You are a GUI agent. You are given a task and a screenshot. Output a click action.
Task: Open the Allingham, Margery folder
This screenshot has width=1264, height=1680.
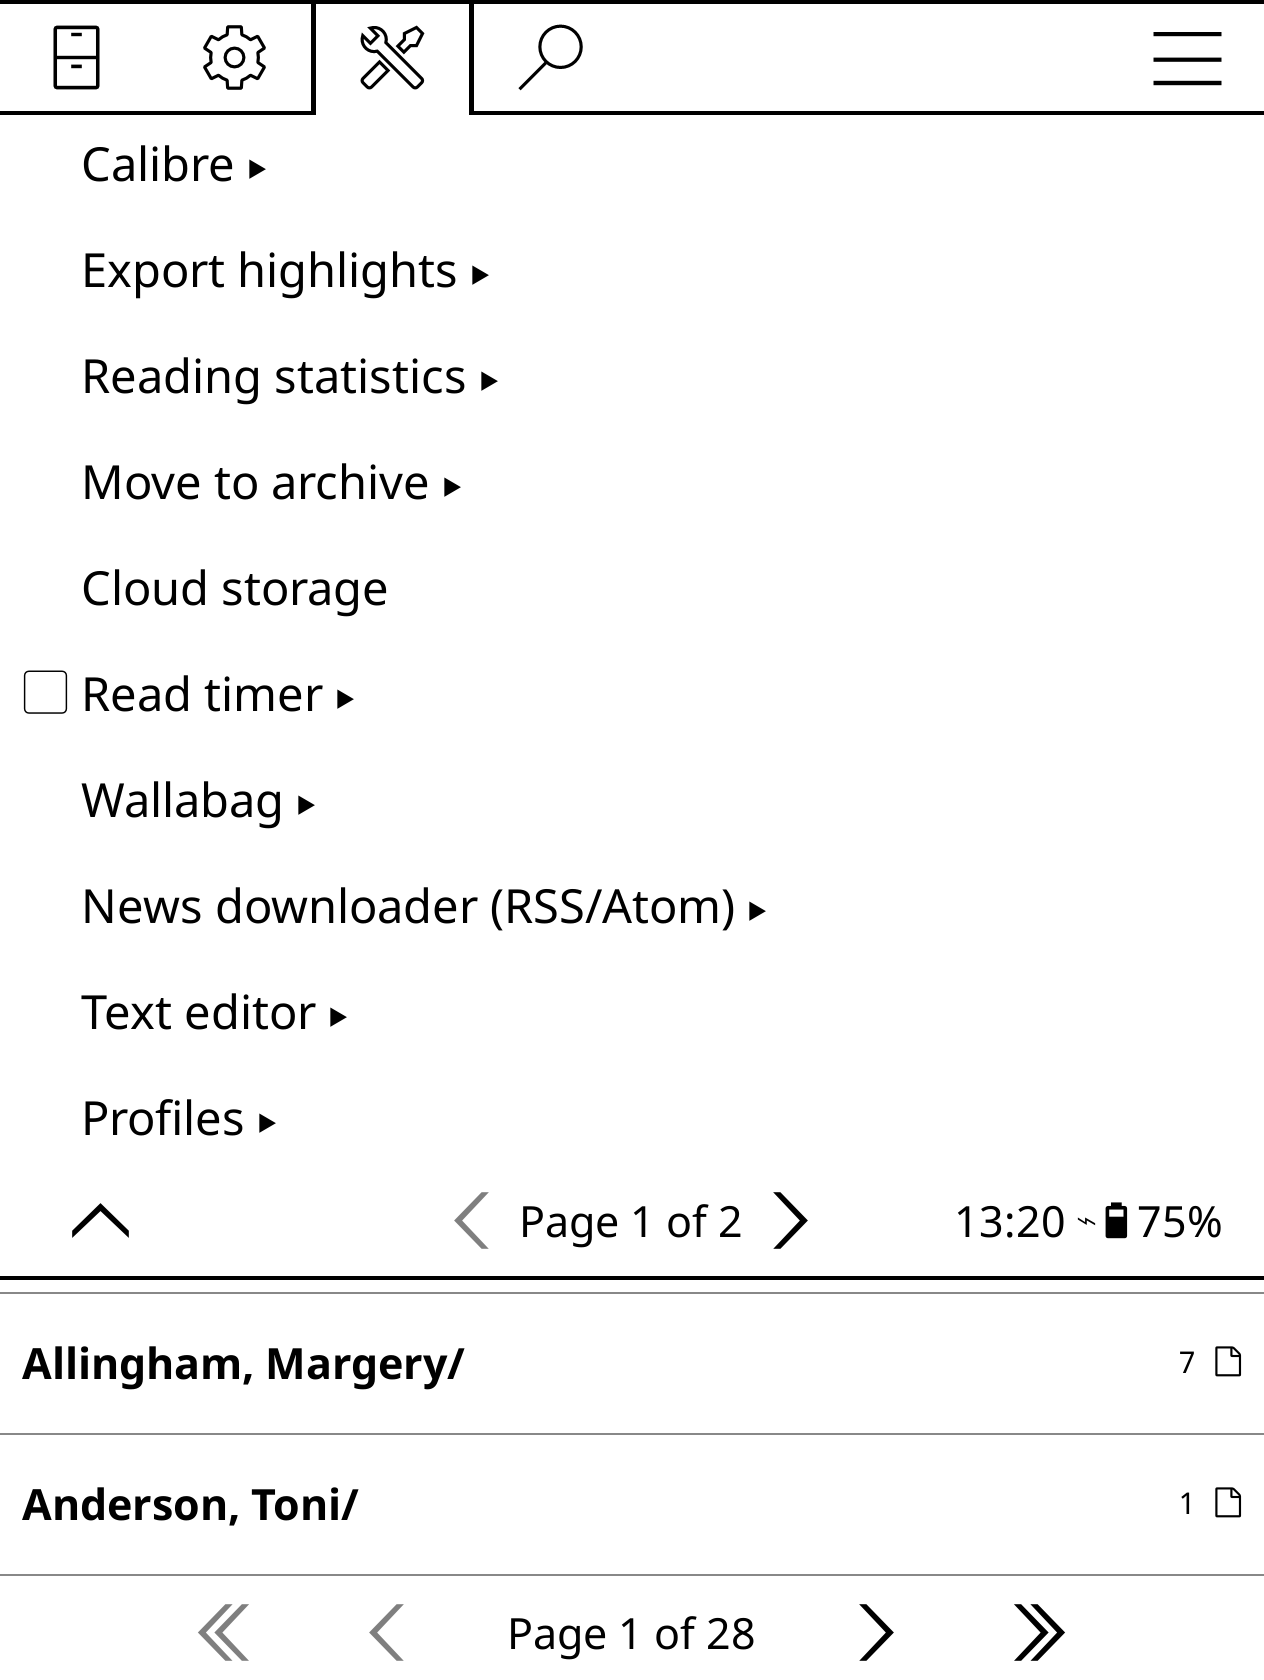pyautogui.click(x=243, y=1364)
